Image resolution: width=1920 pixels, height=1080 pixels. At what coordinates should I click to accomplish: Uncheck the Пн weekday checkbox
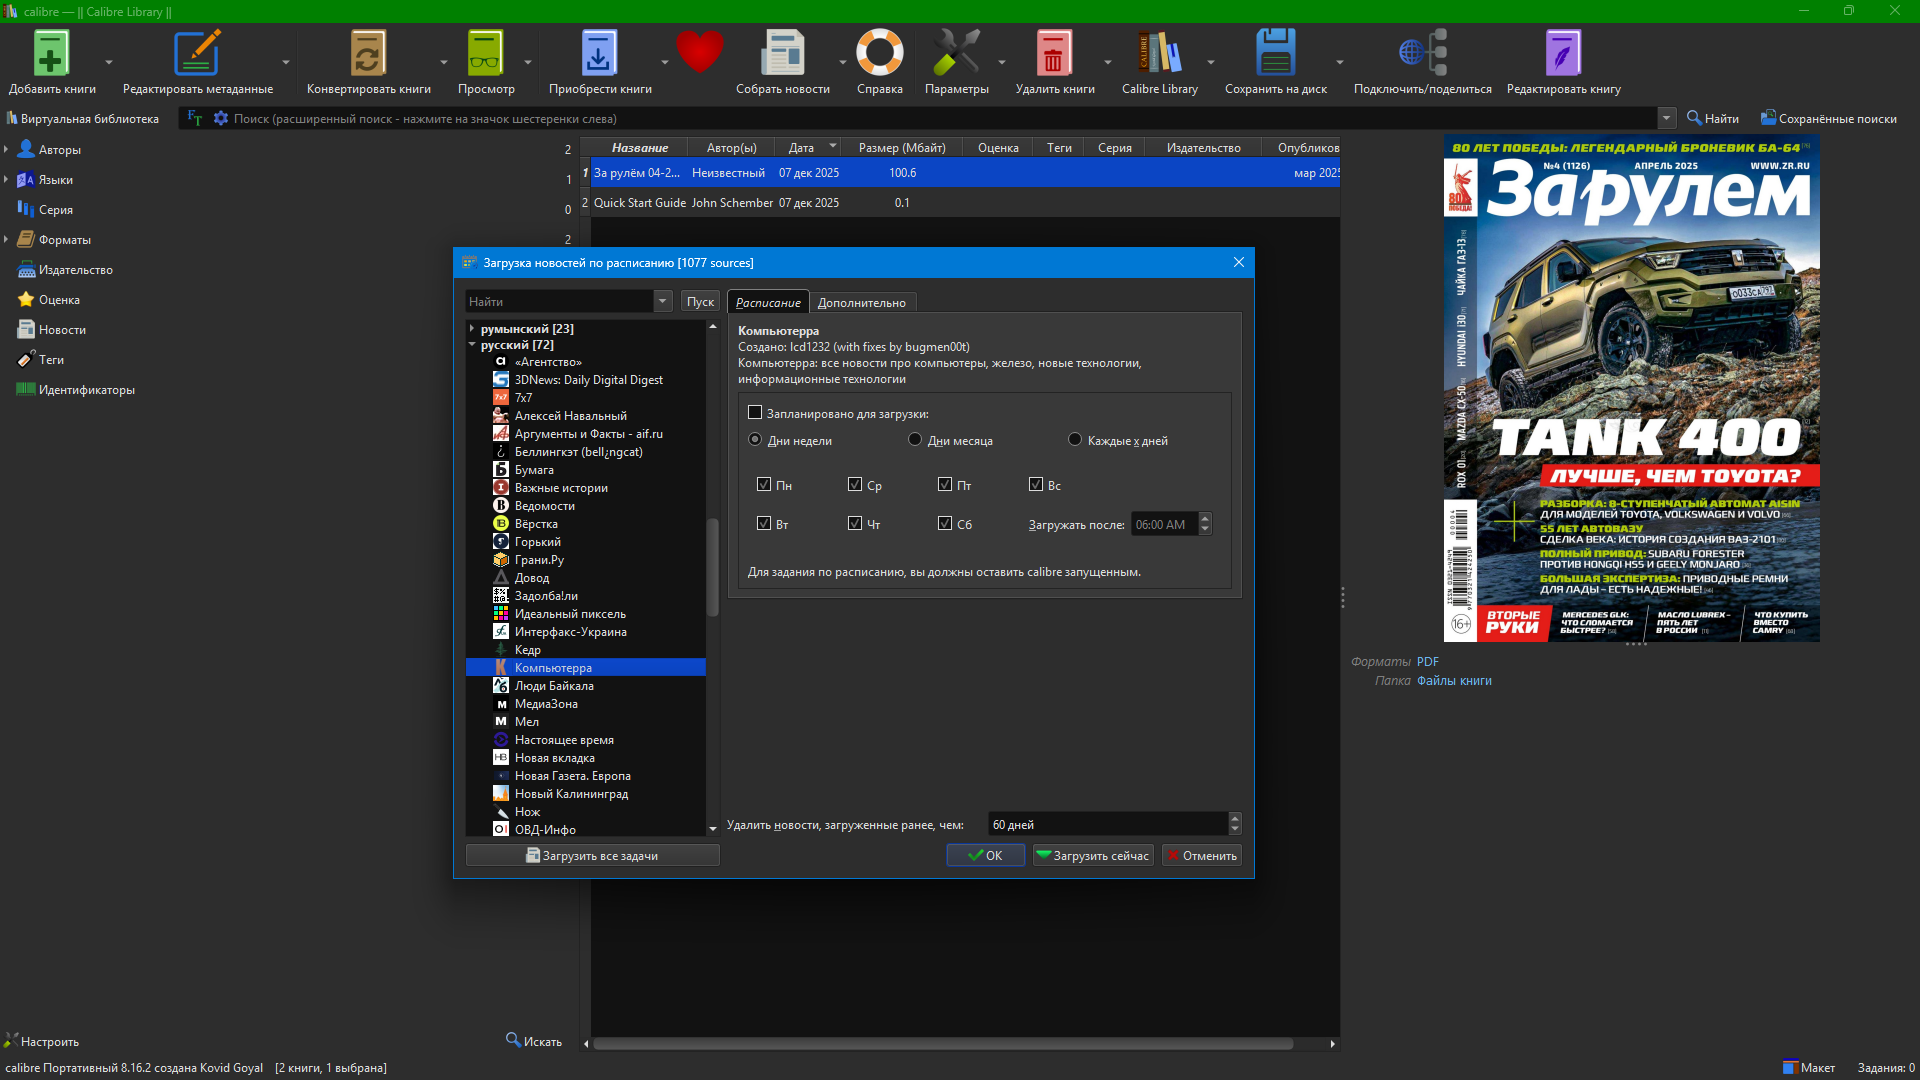click(x=764, y=485)
